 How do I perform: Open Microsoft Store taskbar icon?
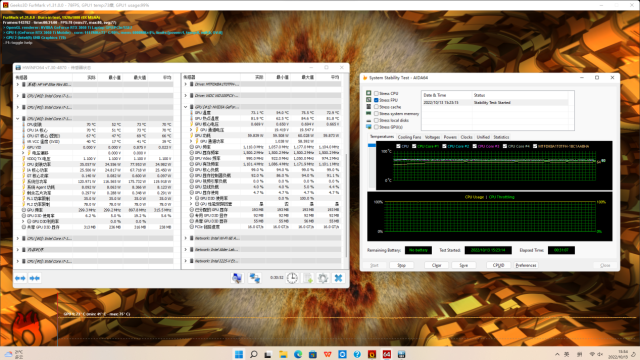point(313,354)
